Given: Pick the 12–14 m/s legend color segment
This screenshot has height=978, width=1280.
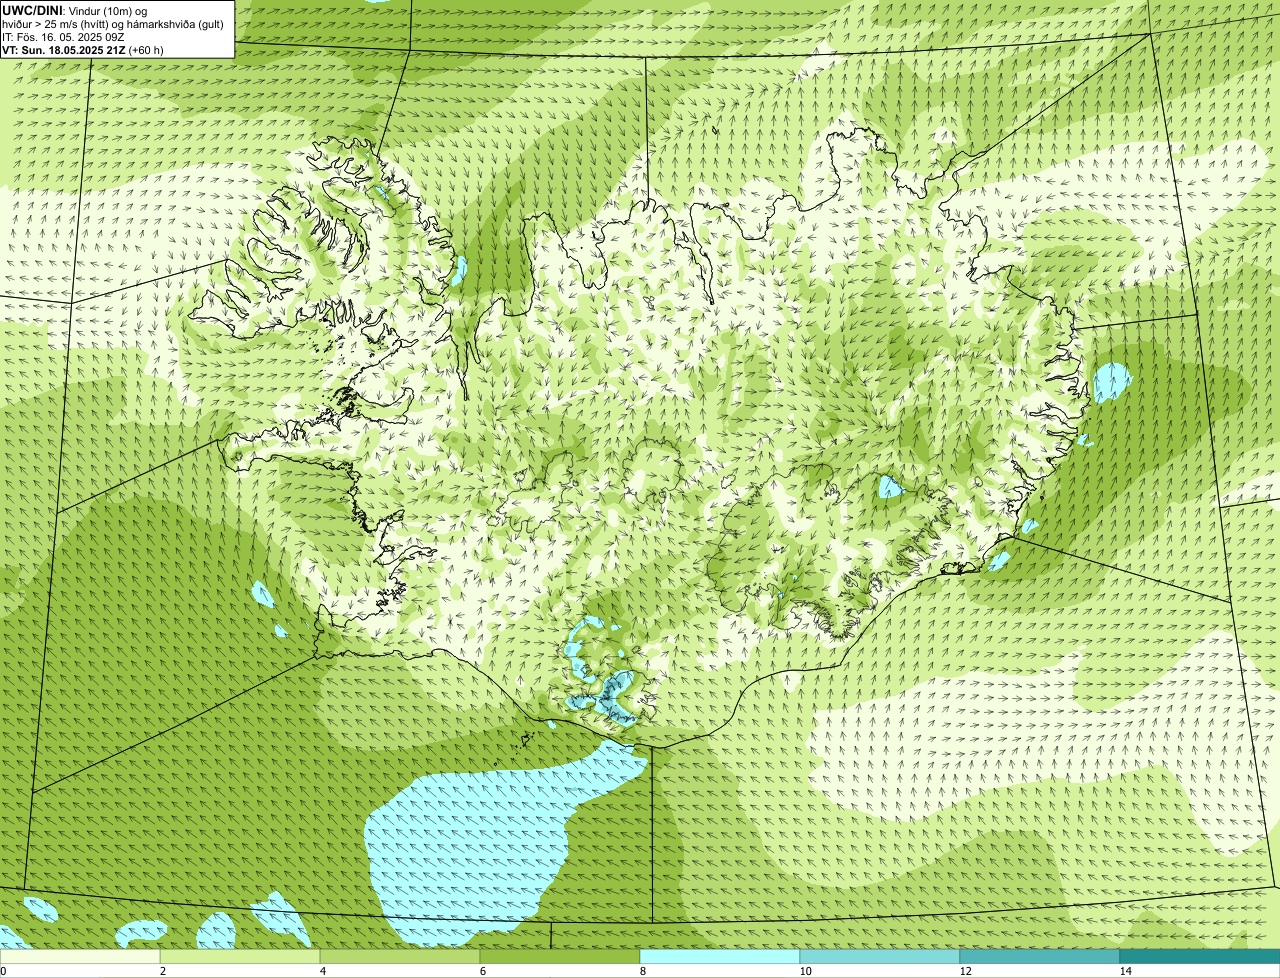Looking at the screenshot, I should 1040,956.
